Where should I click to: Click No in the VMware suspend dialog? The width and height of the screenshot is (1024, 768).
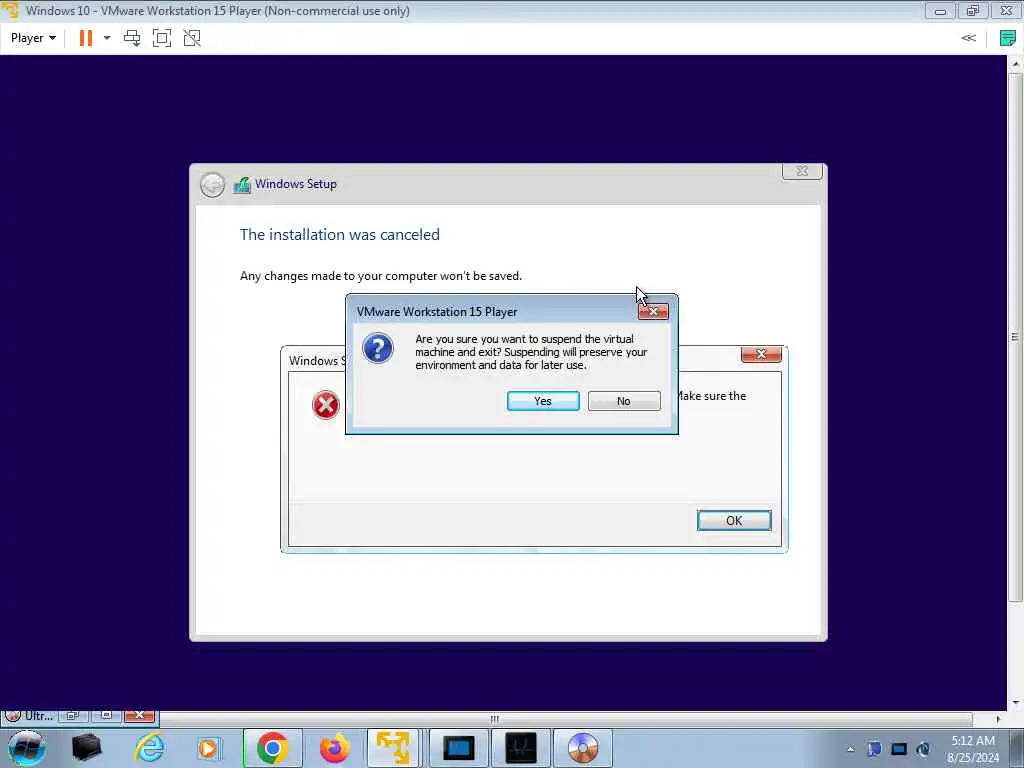[624, 401]
